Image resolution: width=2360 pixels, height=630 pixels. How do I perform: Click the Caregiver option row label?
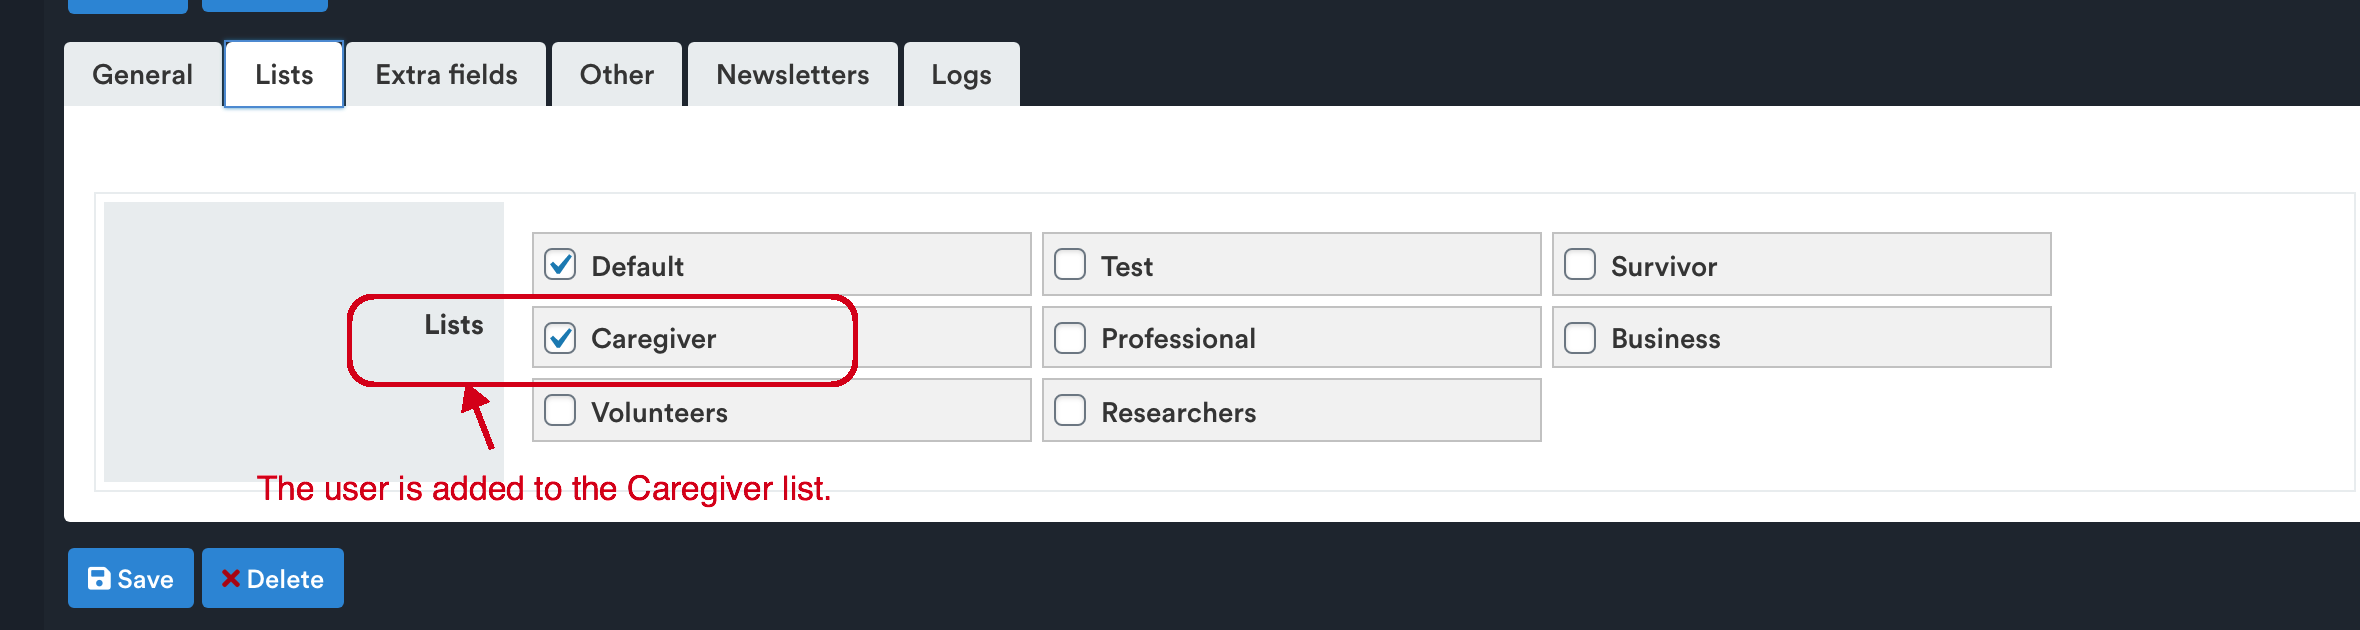point(654,339)
